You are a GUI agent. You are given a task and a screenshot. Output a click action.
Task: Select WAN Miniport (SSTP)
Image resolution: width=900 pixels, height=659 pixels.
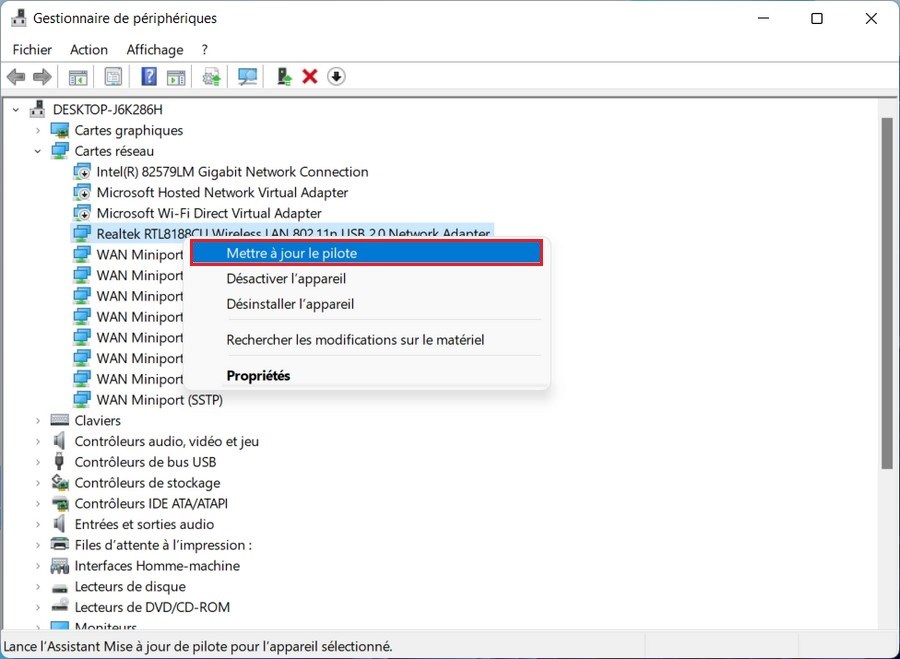coord(160,400)
